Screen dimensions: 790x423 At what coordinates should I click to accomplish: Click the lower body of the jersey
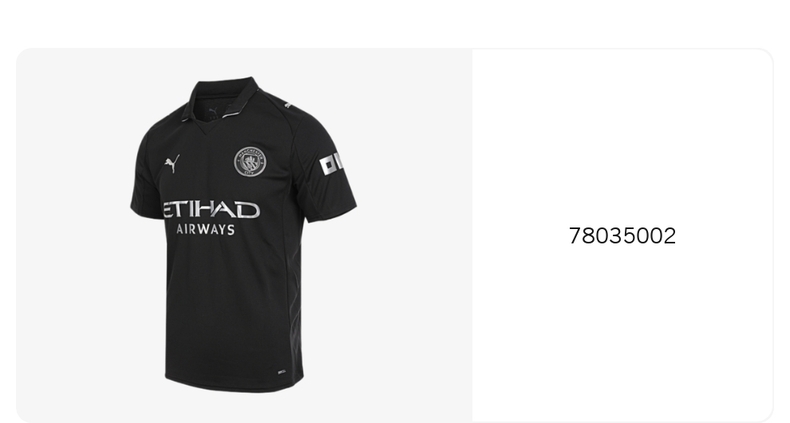tap(234, 312)
